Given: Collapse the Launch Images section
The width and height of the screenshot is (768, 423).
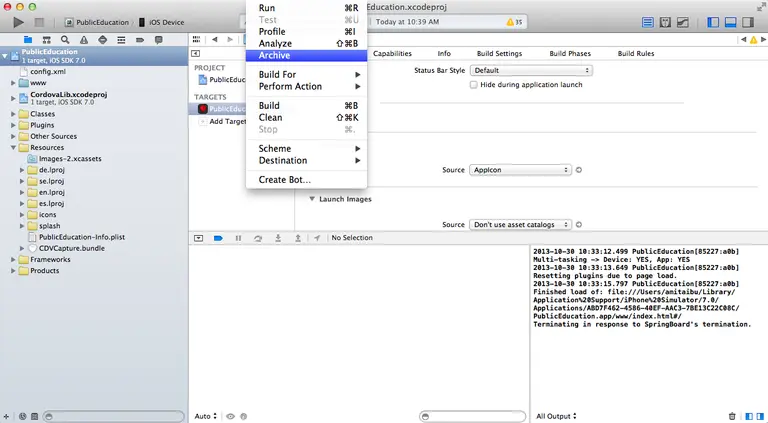Looking at the screenshot, I should click(x=312, y=199).
